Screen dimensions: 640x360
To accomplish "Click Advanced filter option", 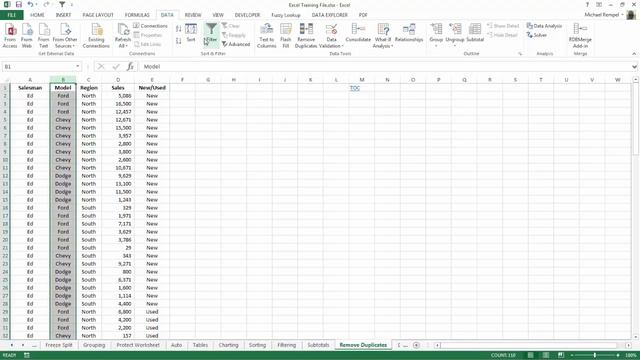I will tap(236, 44).
